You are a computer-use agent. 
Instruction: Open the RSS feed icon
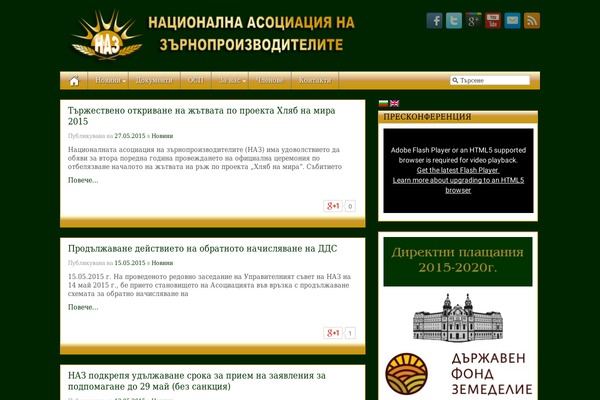click(532, 20)
